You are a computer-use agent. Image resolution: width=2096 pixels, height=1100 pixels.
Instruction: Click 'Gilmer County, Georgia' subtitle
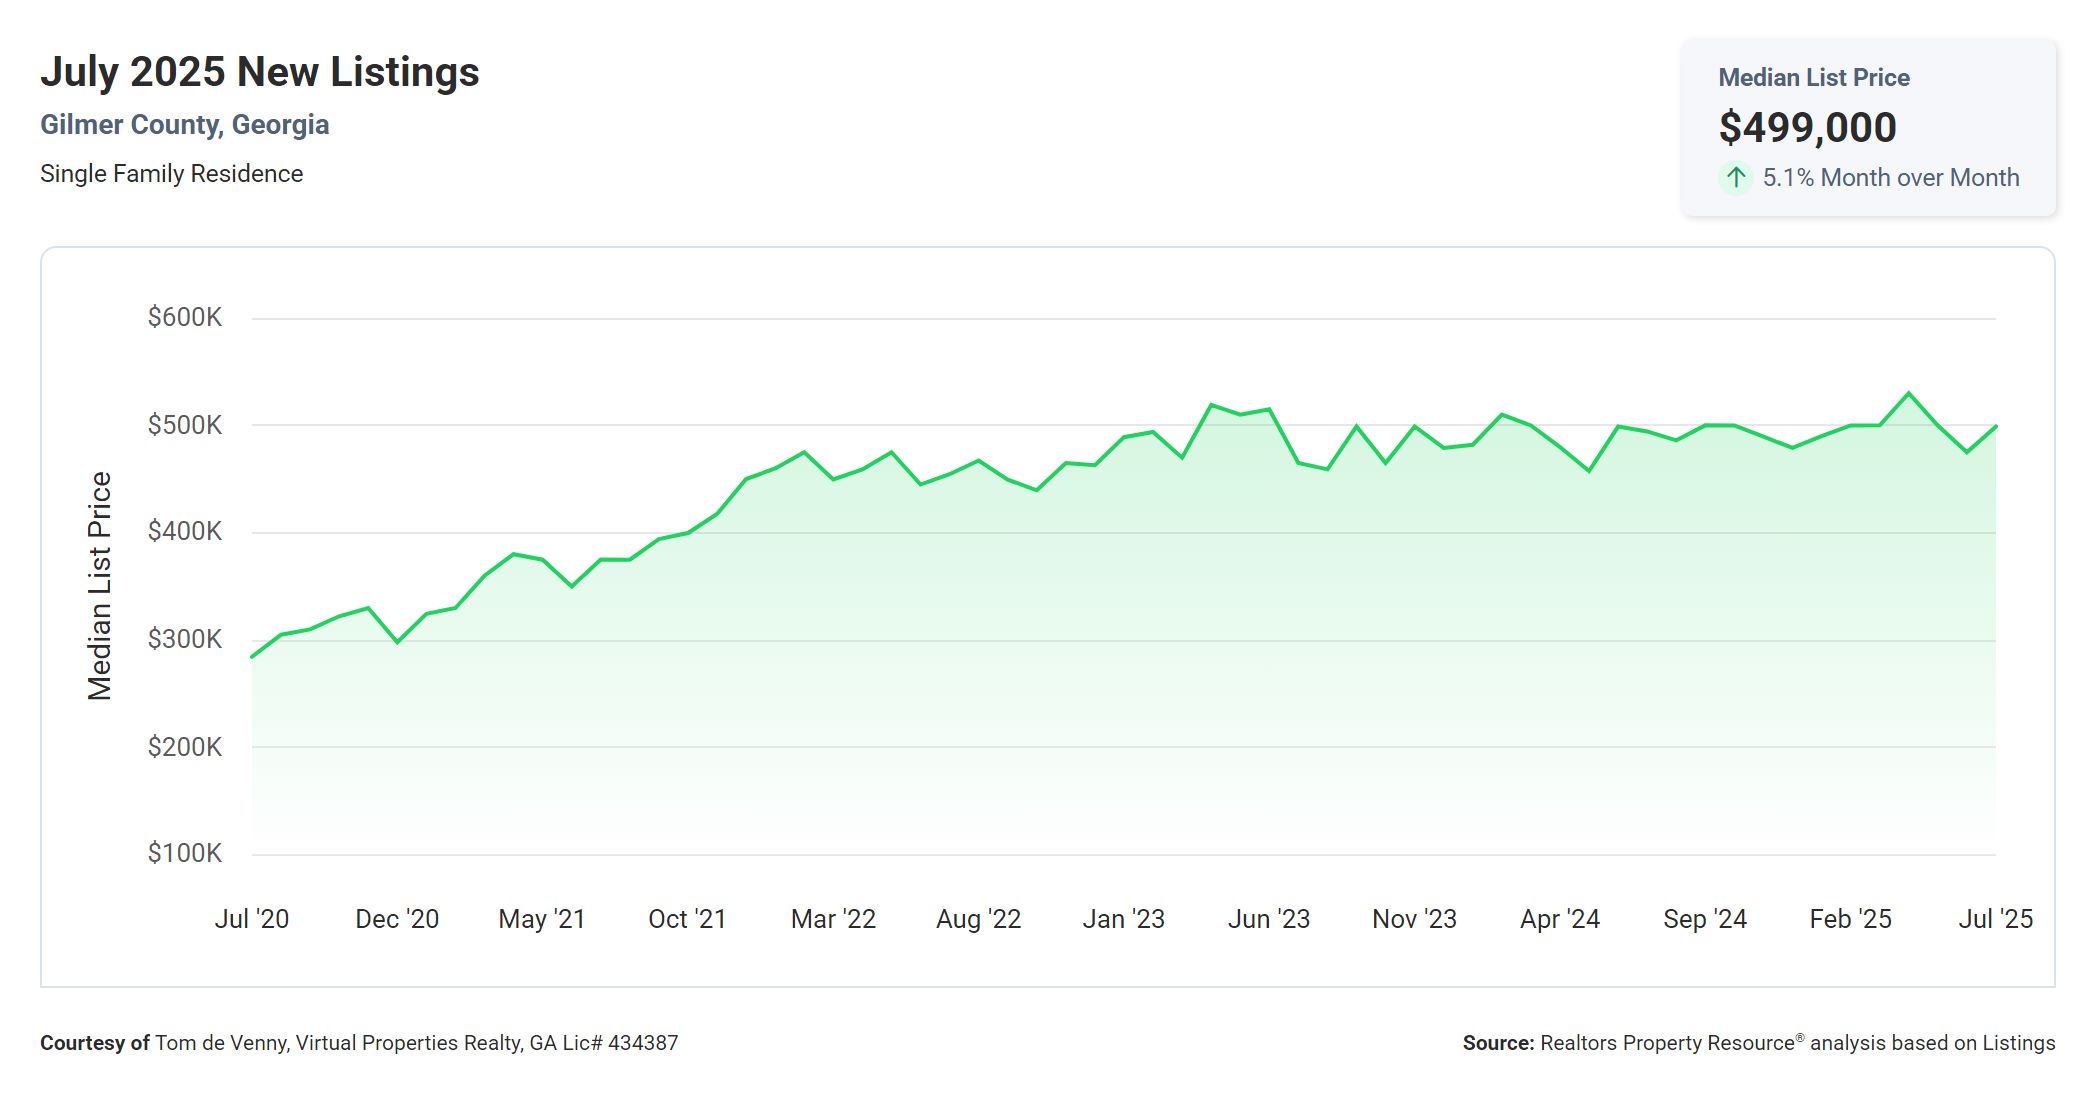(185, 125)
